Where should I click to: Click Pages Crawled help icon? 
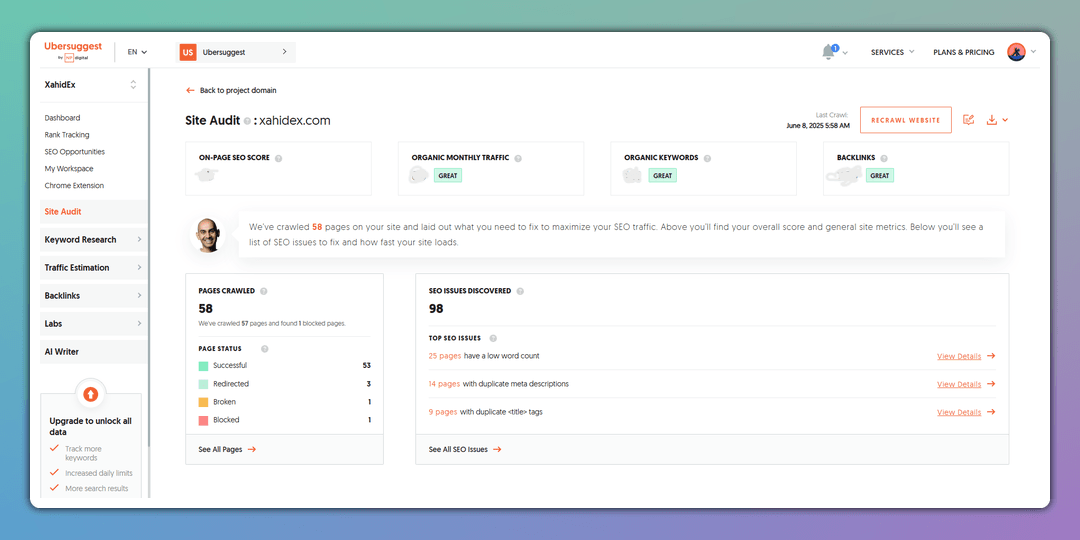pos(264,291)
